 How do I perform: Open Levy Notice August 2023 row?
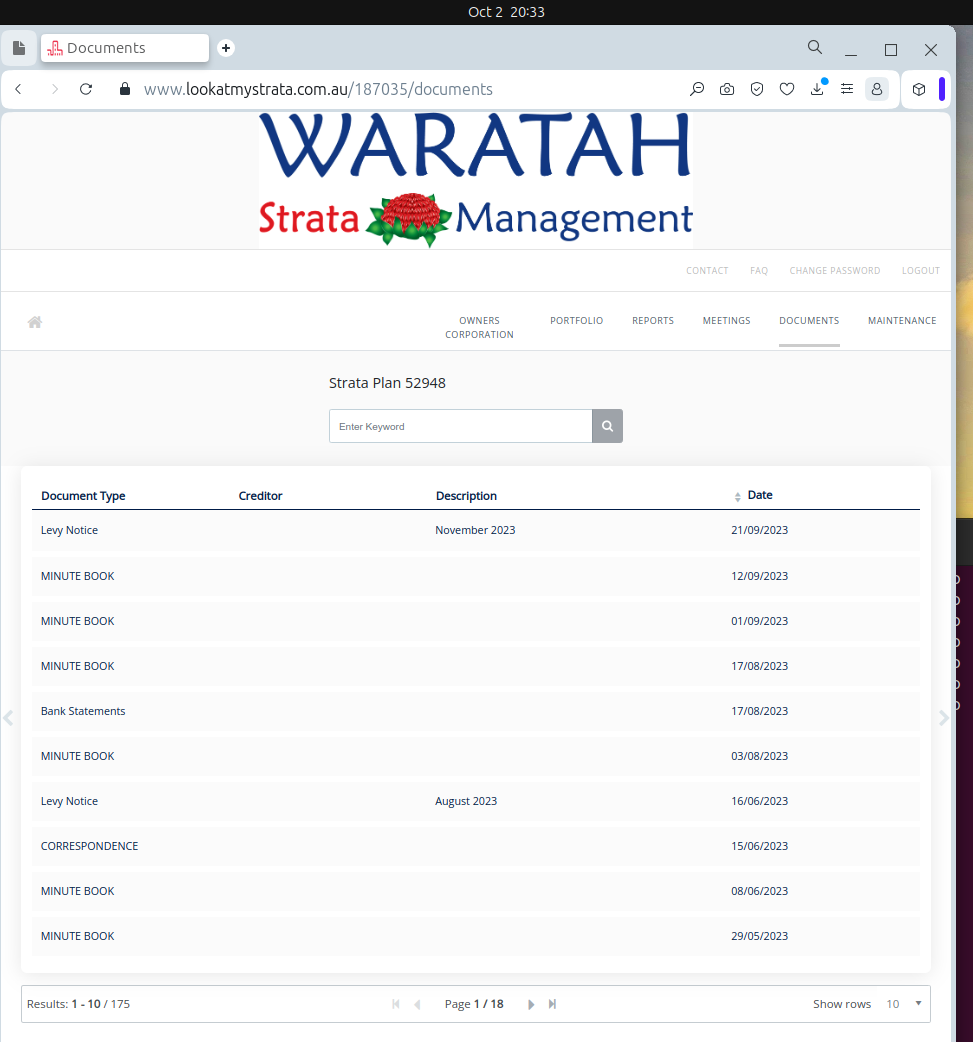(476, 801)
